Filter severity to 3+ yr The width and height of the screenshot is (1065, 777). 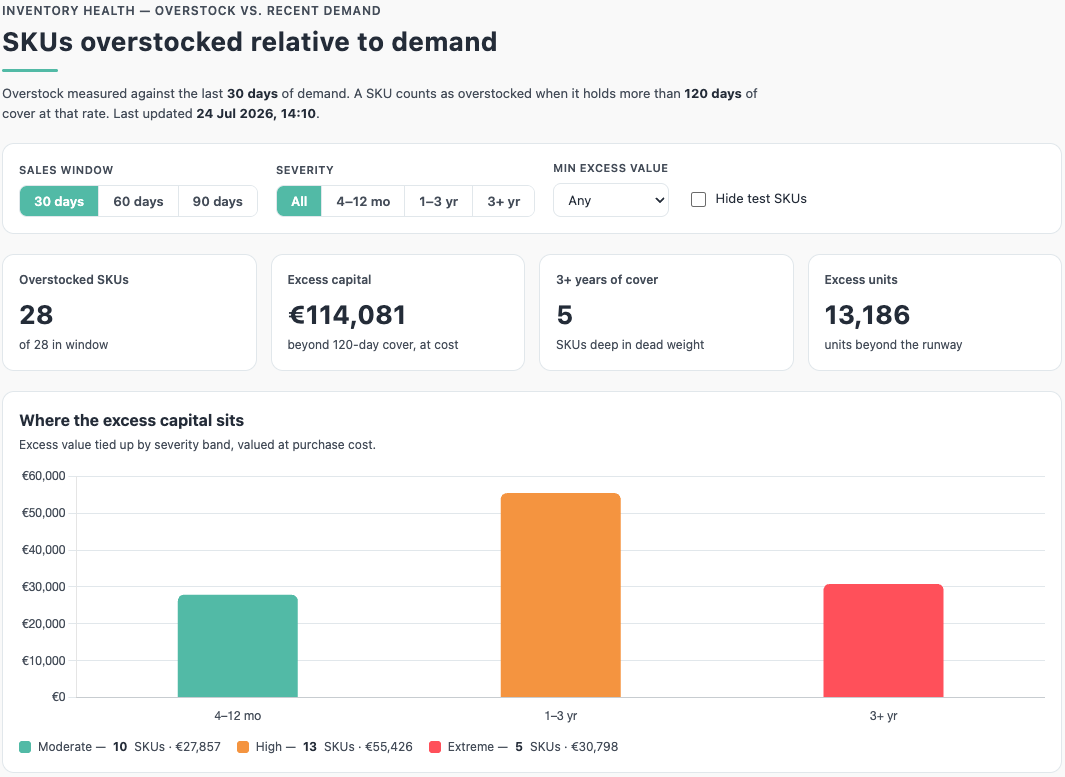tap(503, 201)
